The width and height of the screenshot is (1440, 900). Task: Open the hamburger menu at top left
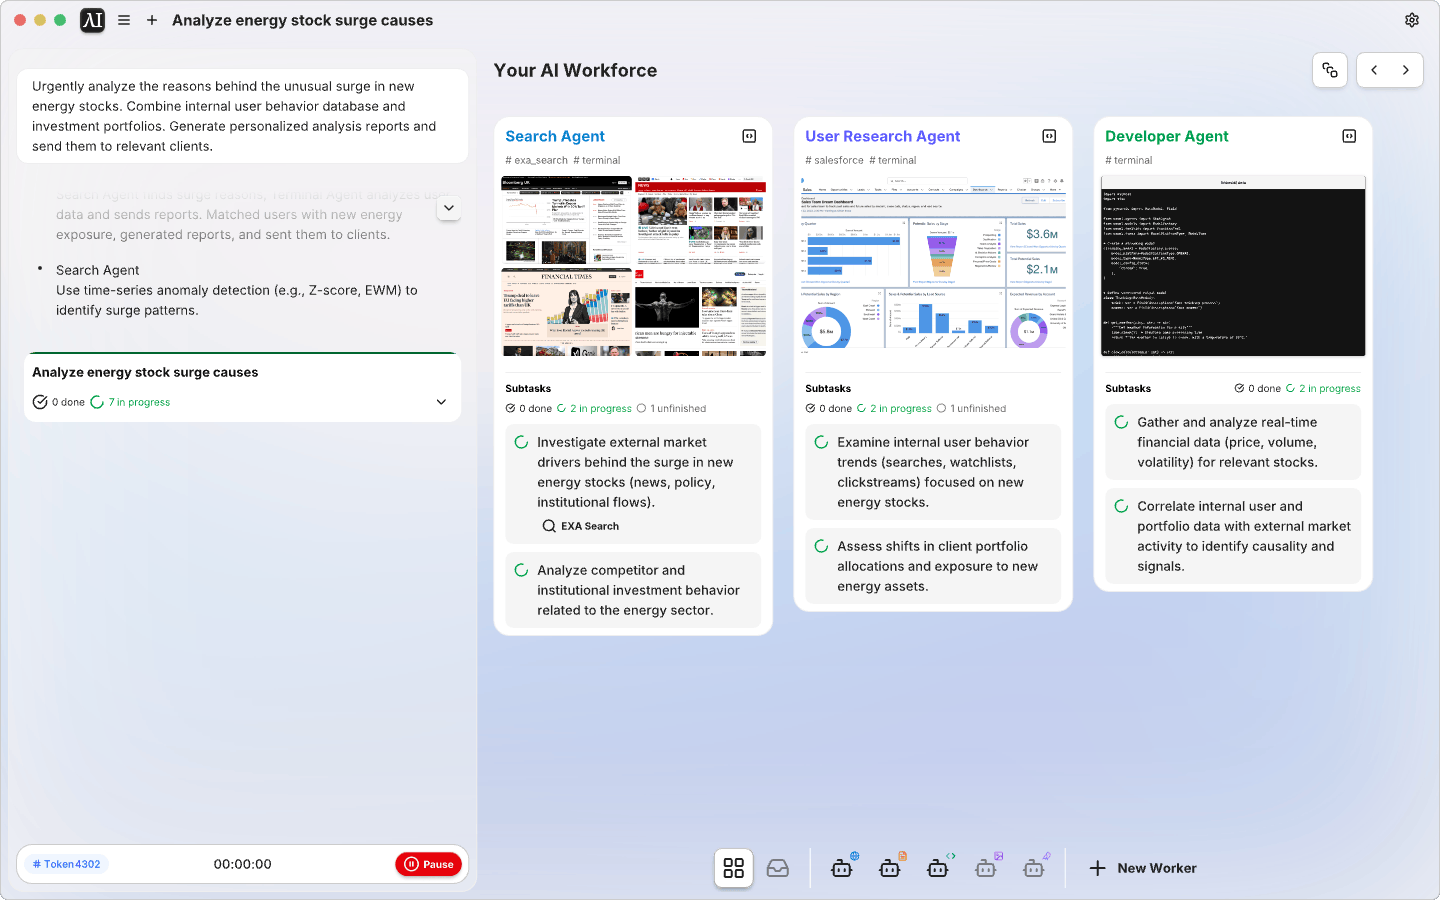(x=124, y=20)
